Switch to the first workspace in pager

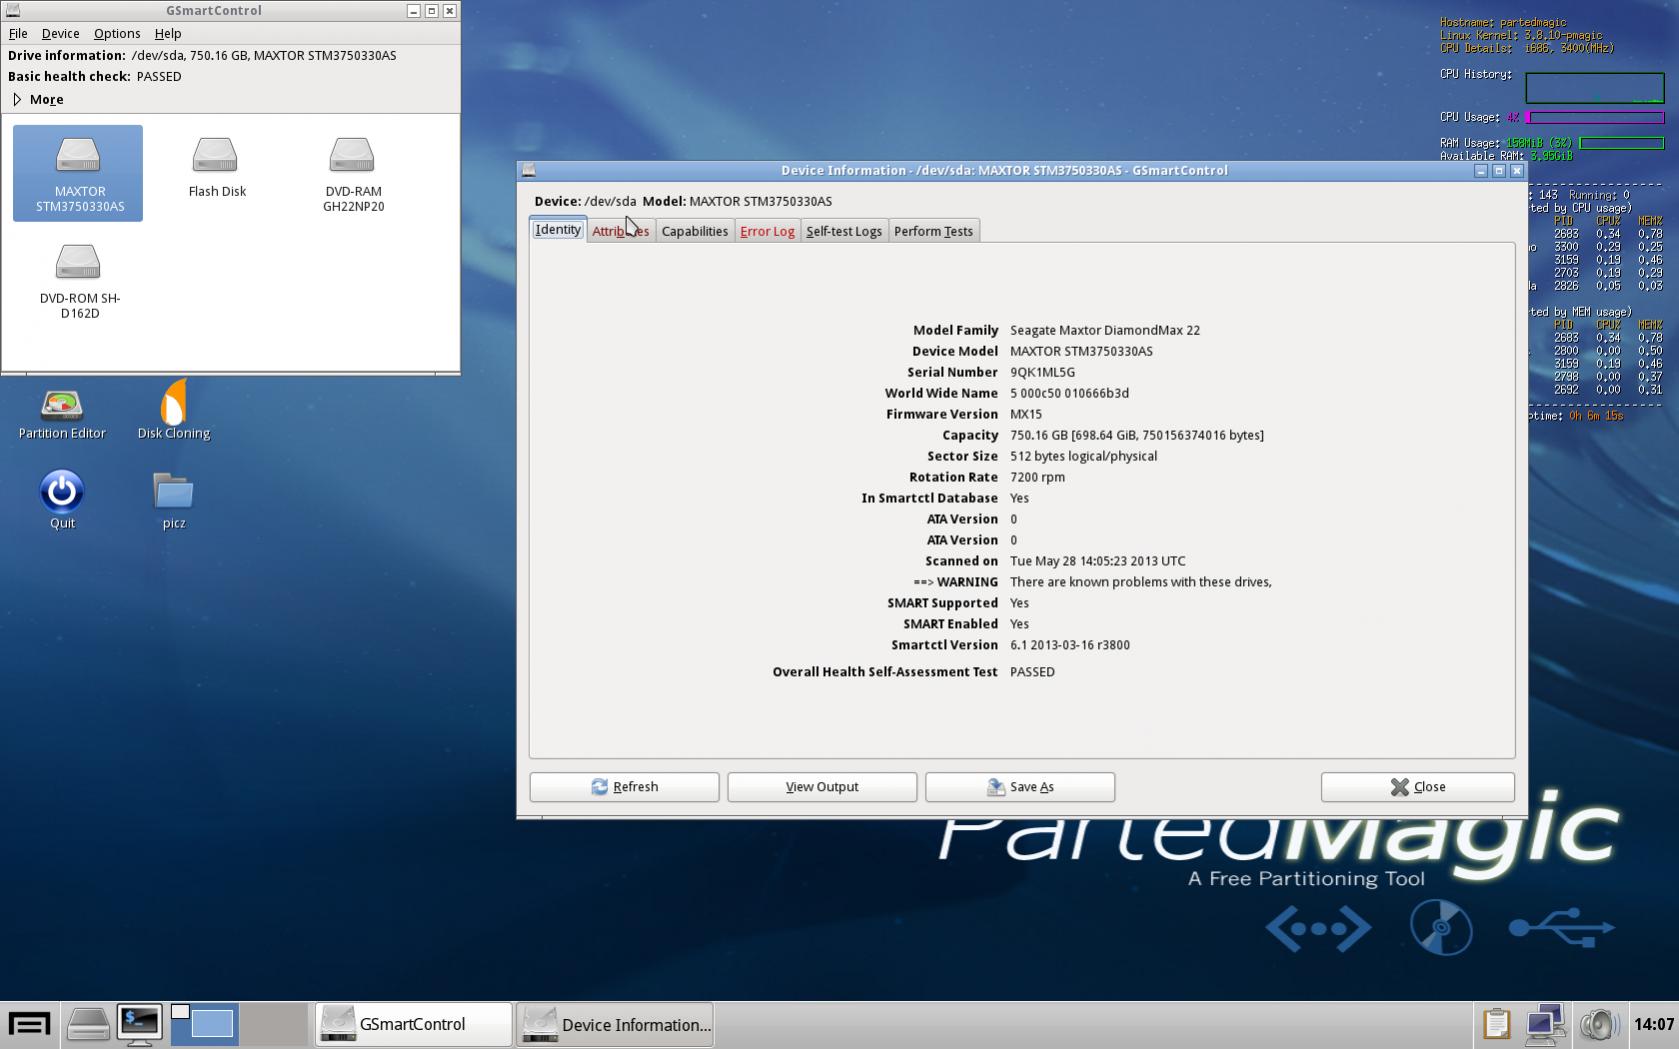203,1024
